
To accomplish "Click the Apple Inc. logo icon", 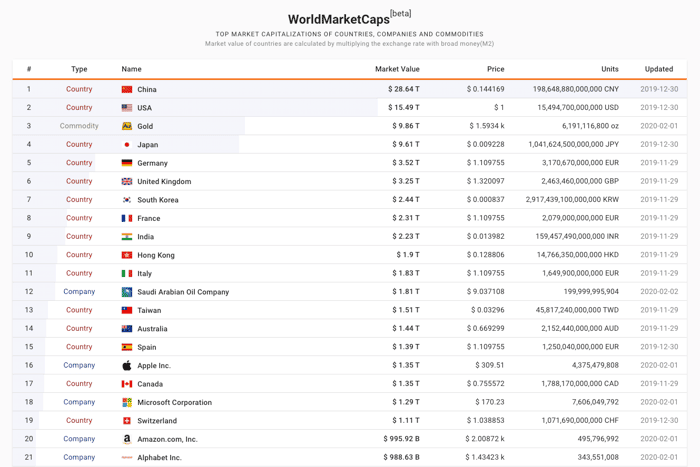I will (x=127, y=366).
